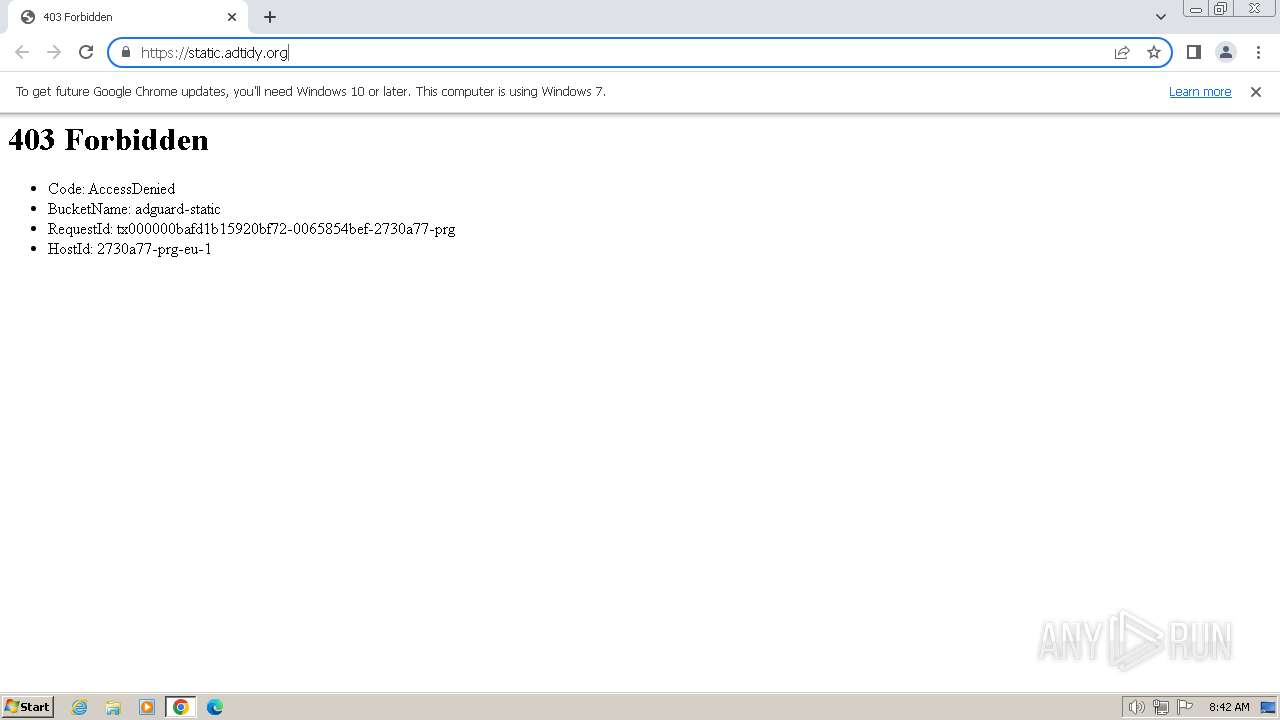Select 'BucketName: adguard-static' line
Image resolution: width=1280 pixels, height=720 pixels.
134,209
